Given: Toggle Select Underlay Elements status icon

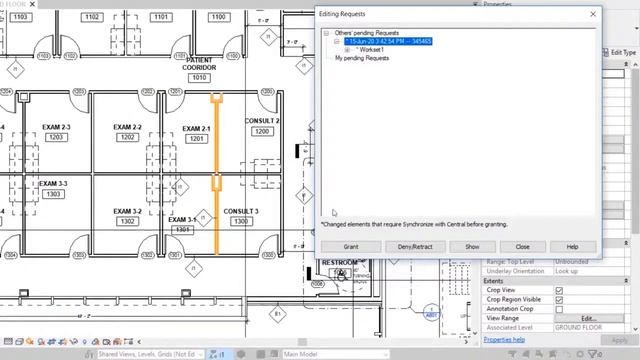Looking at the screenshot, I should click(527, 354).
